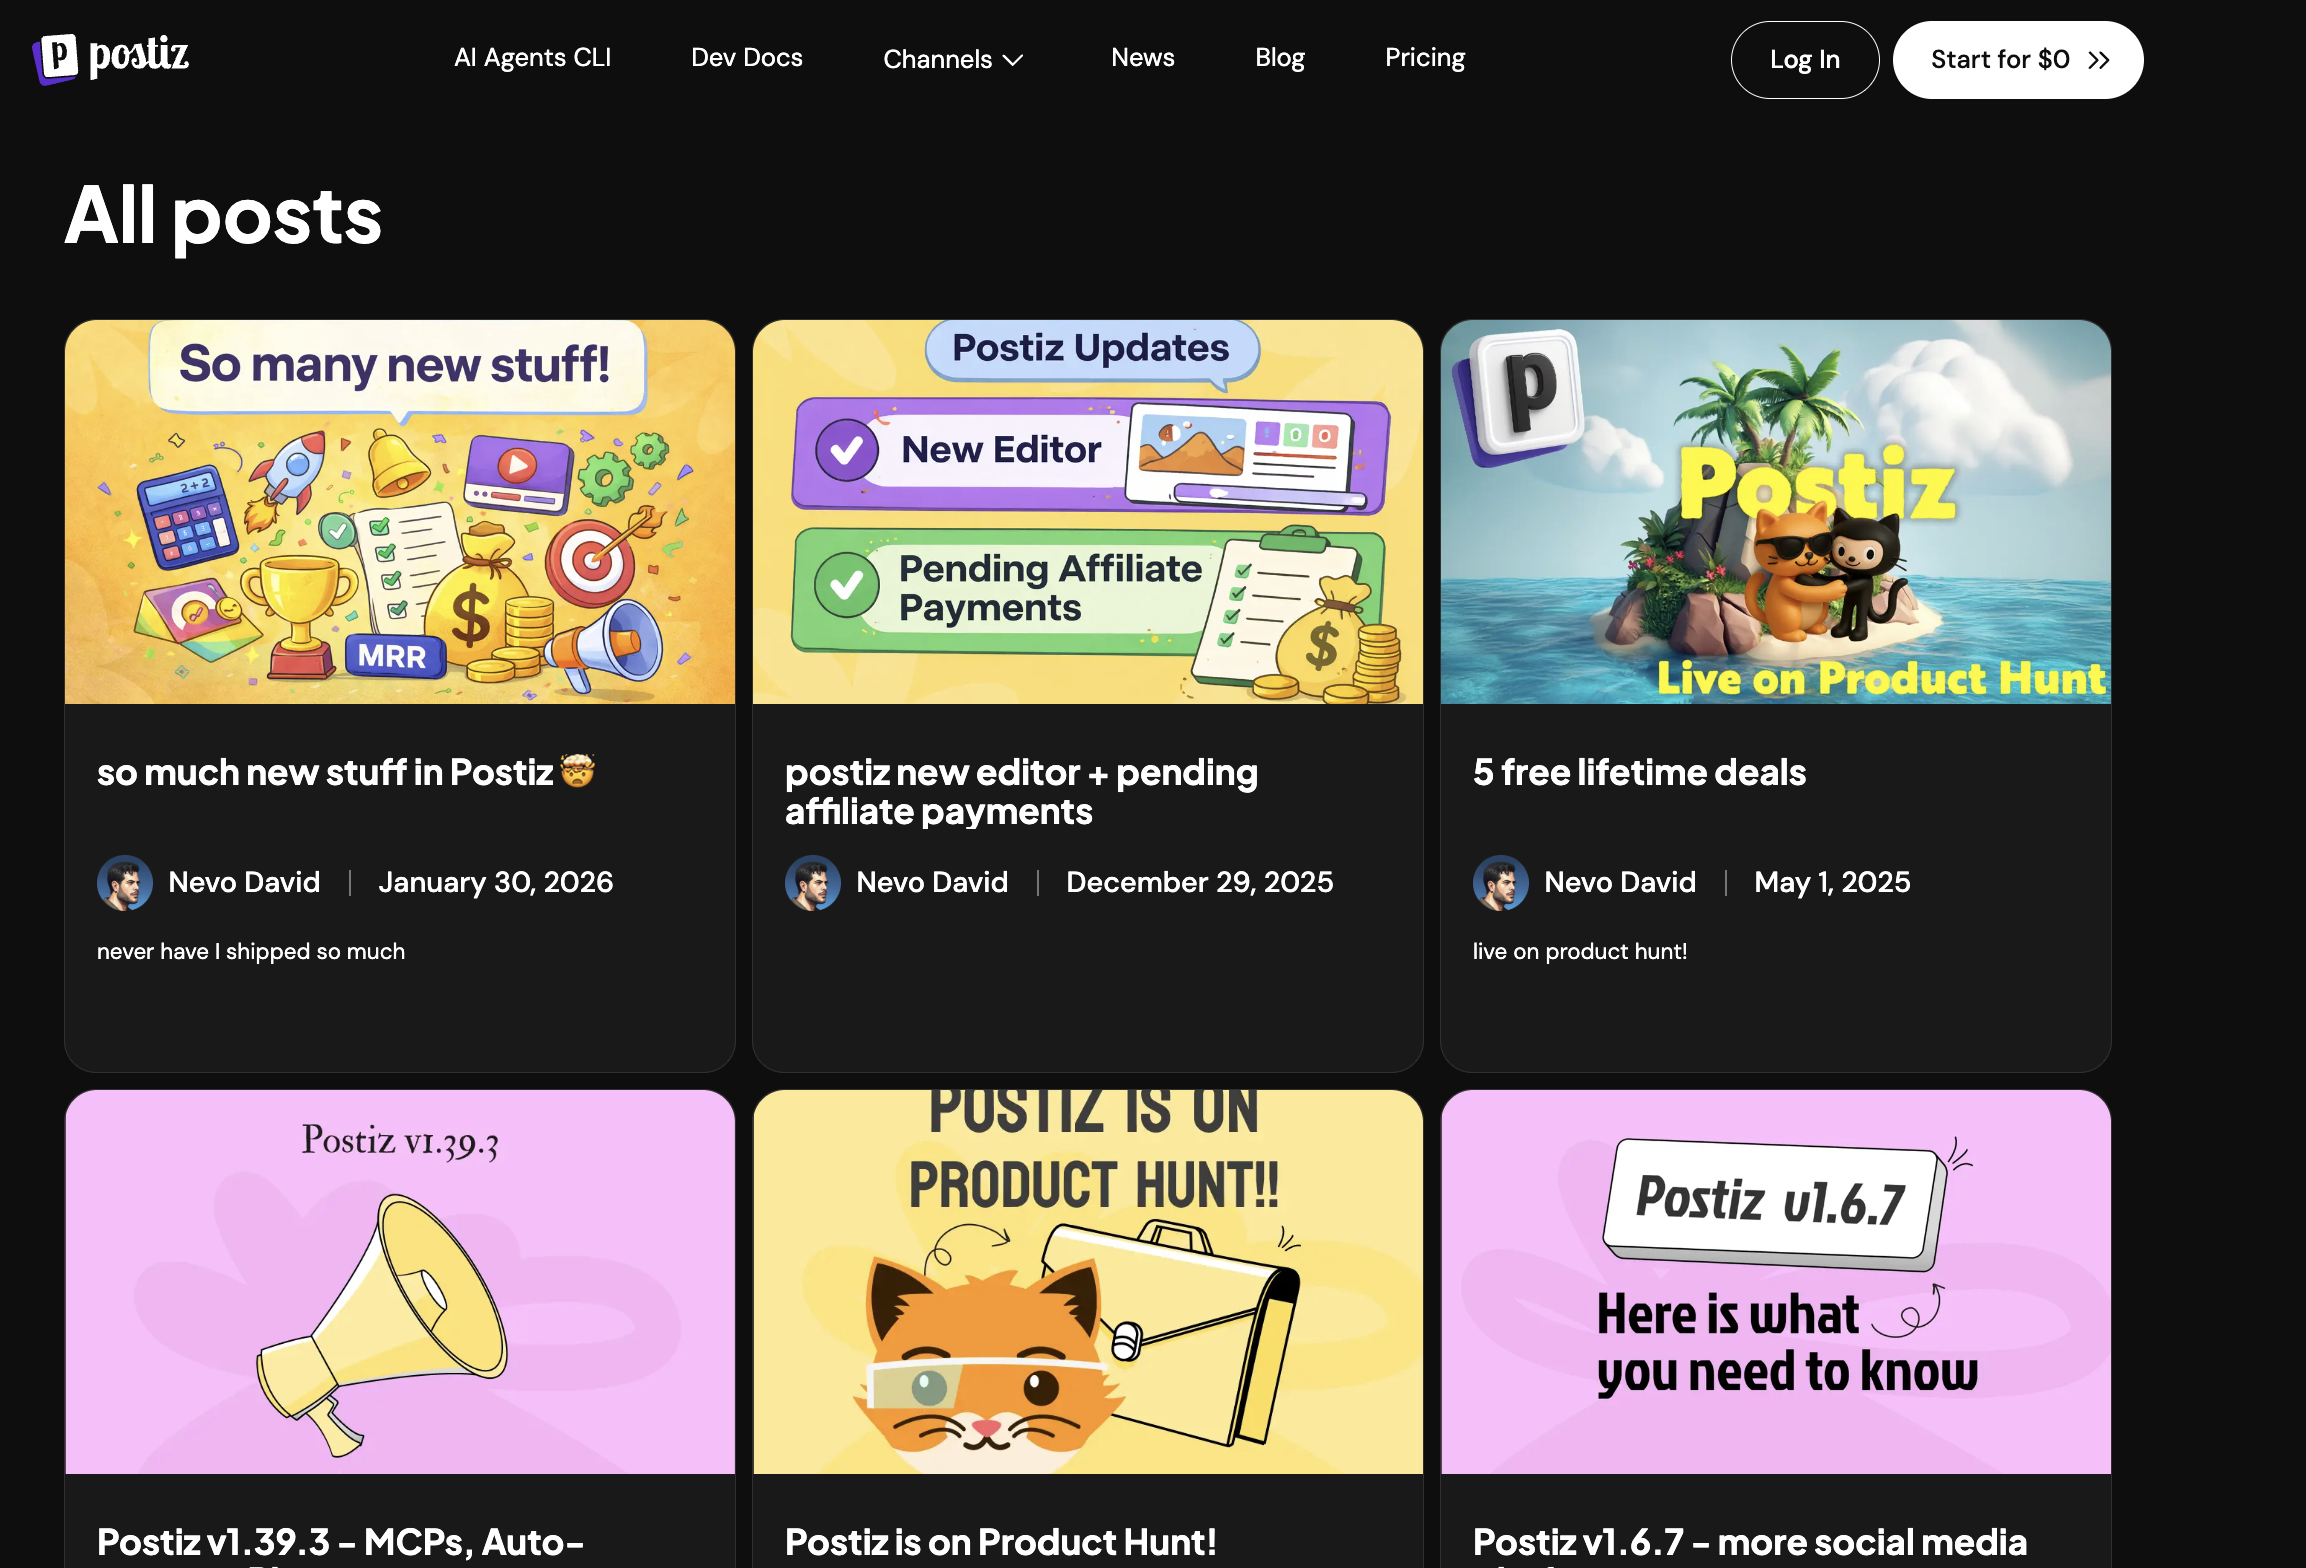
Task: Click author name on the January 30, 2026 post
Action: pyautogui.click(x=244, y=882)
